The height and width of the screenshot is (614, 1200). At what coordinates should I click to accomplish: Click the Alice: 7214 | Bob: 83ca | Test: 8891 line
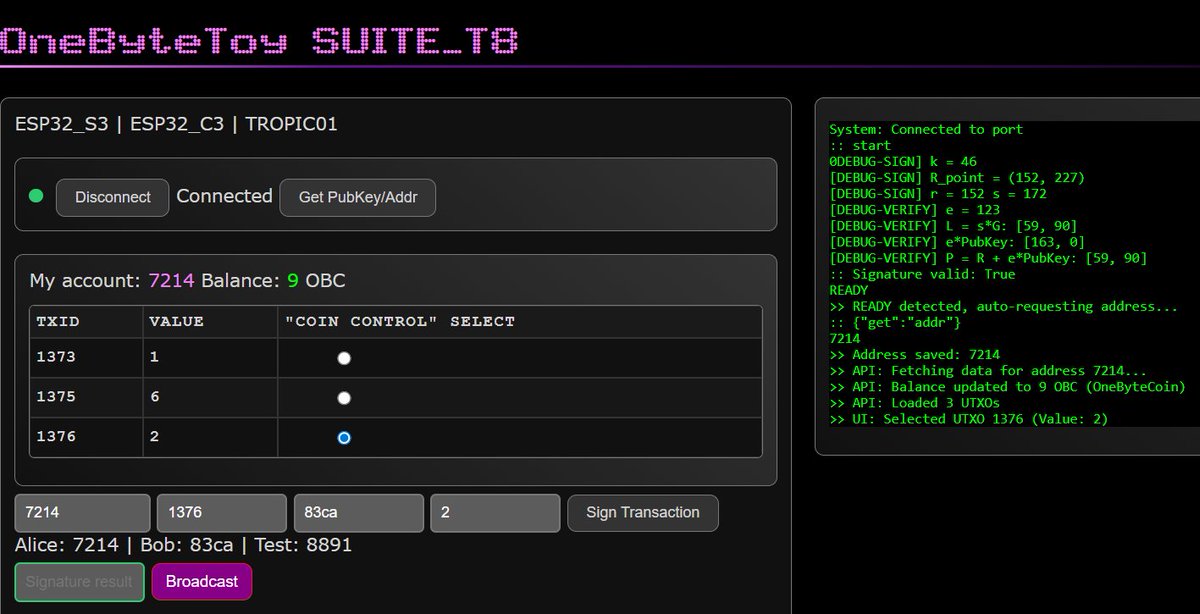pyautogui.click(x=183, y=545)
